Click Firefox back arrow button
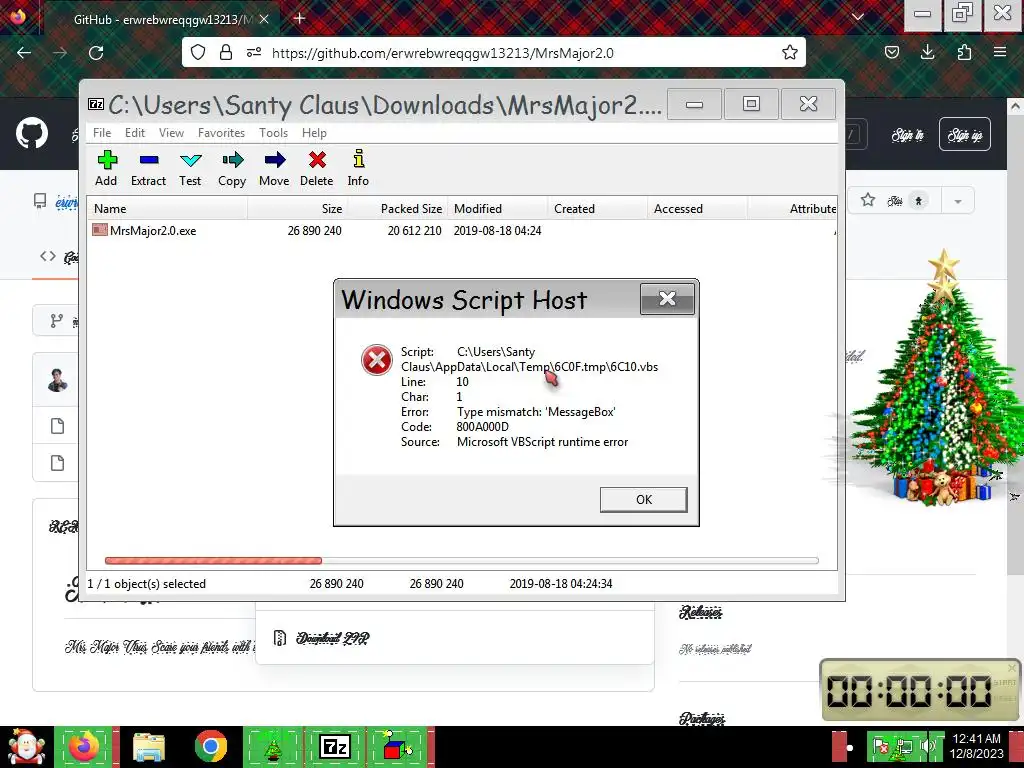The image size is (1024, 768). (24, 53)
